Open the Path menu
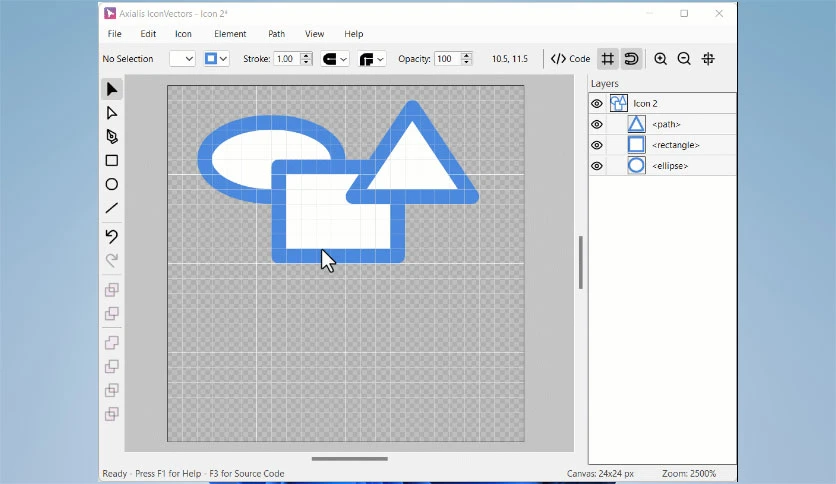 [x=276, y=34]
